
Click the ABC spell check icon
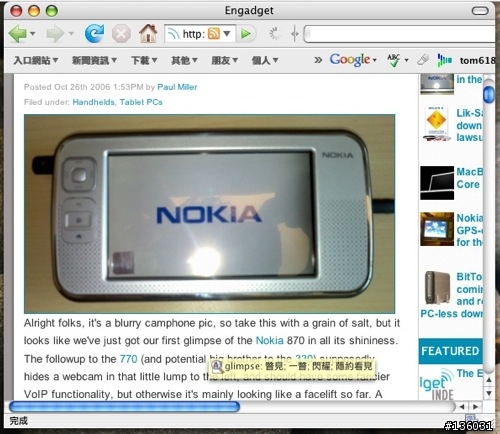394,60
